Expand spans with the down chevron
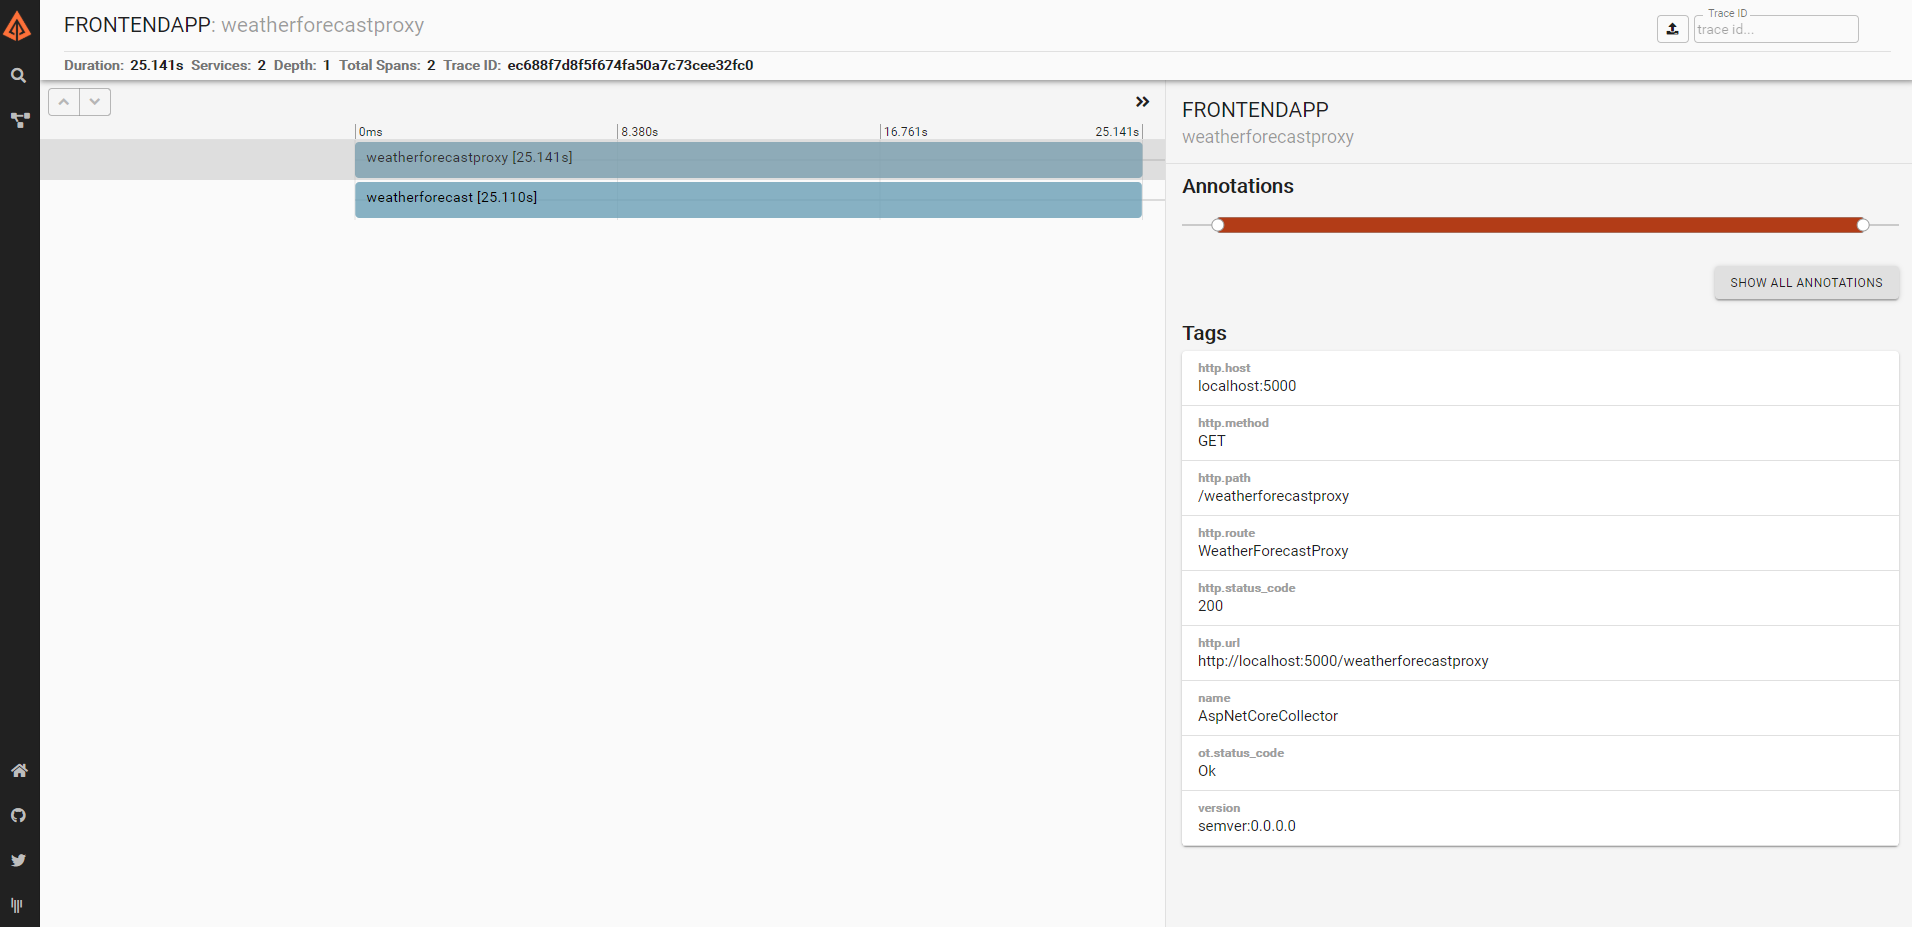1912x927 pixels. click(95, 102)
